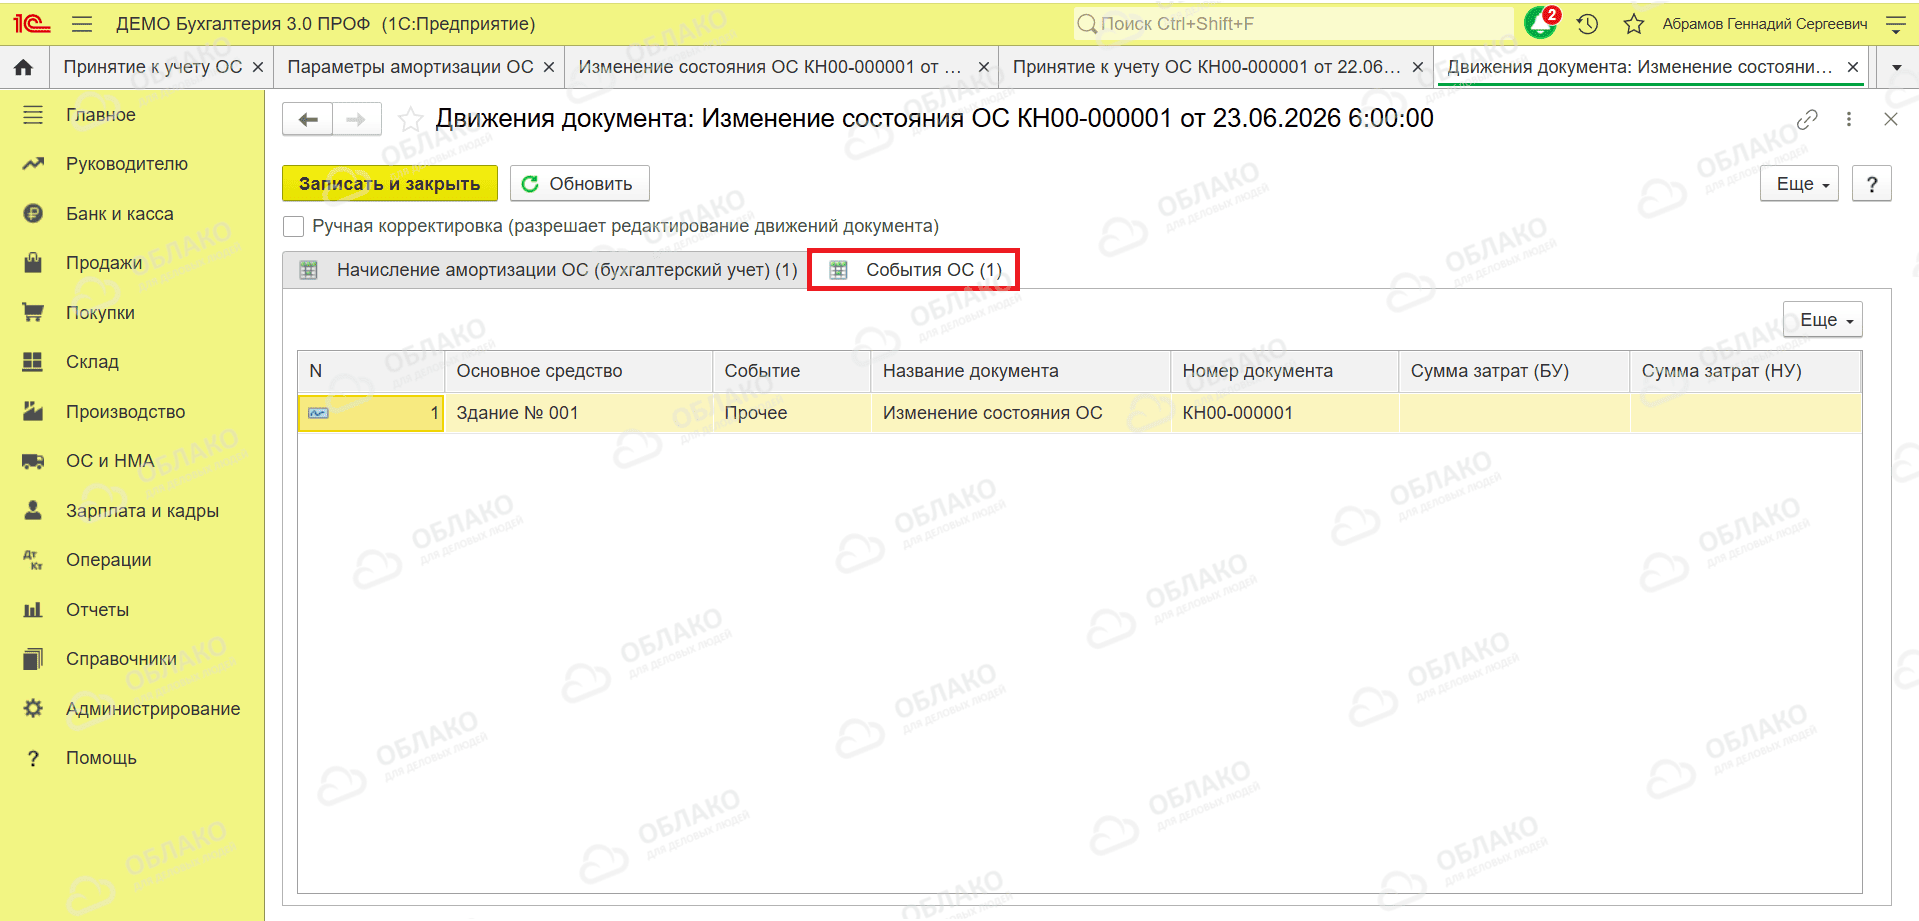Open Справочники section
Viewport: 1919px width, 921px height.
click(x=121, y=659)
